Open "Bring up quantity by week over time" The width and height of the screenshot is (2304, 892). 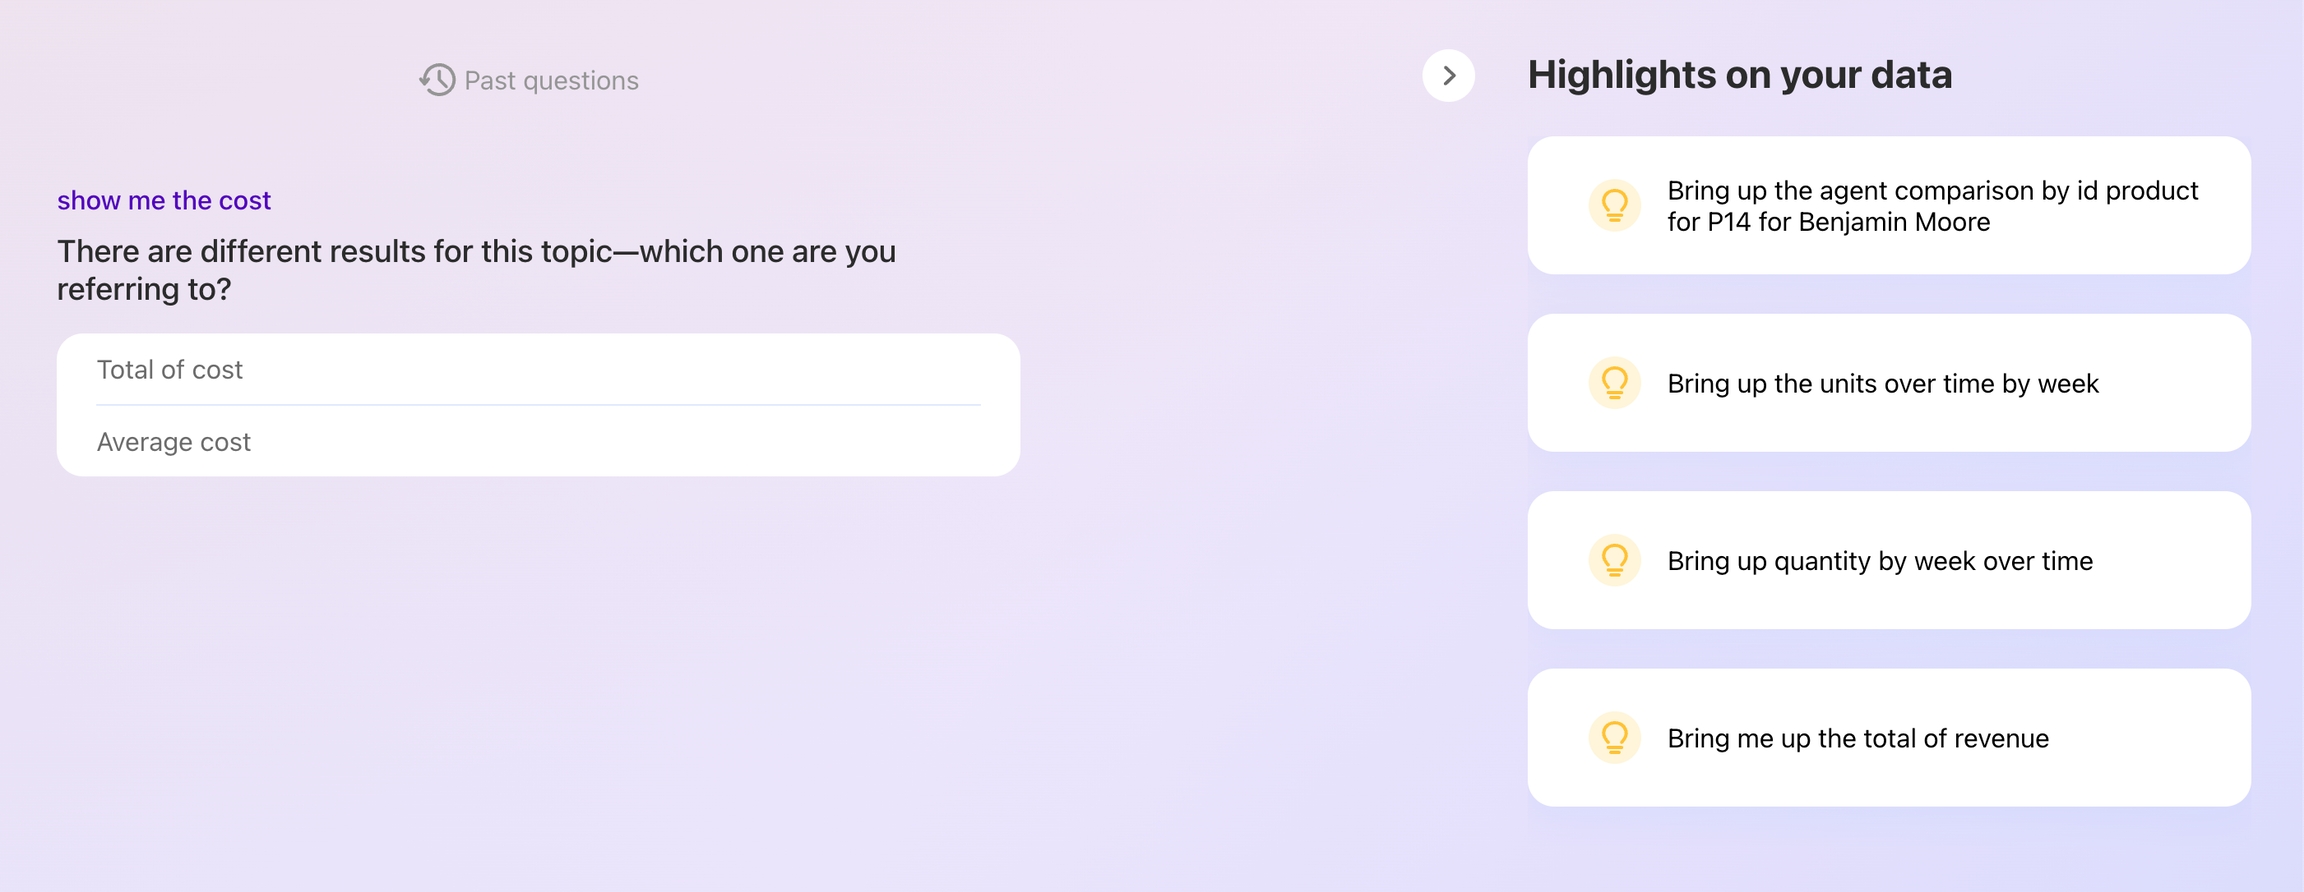[1879, 561]
